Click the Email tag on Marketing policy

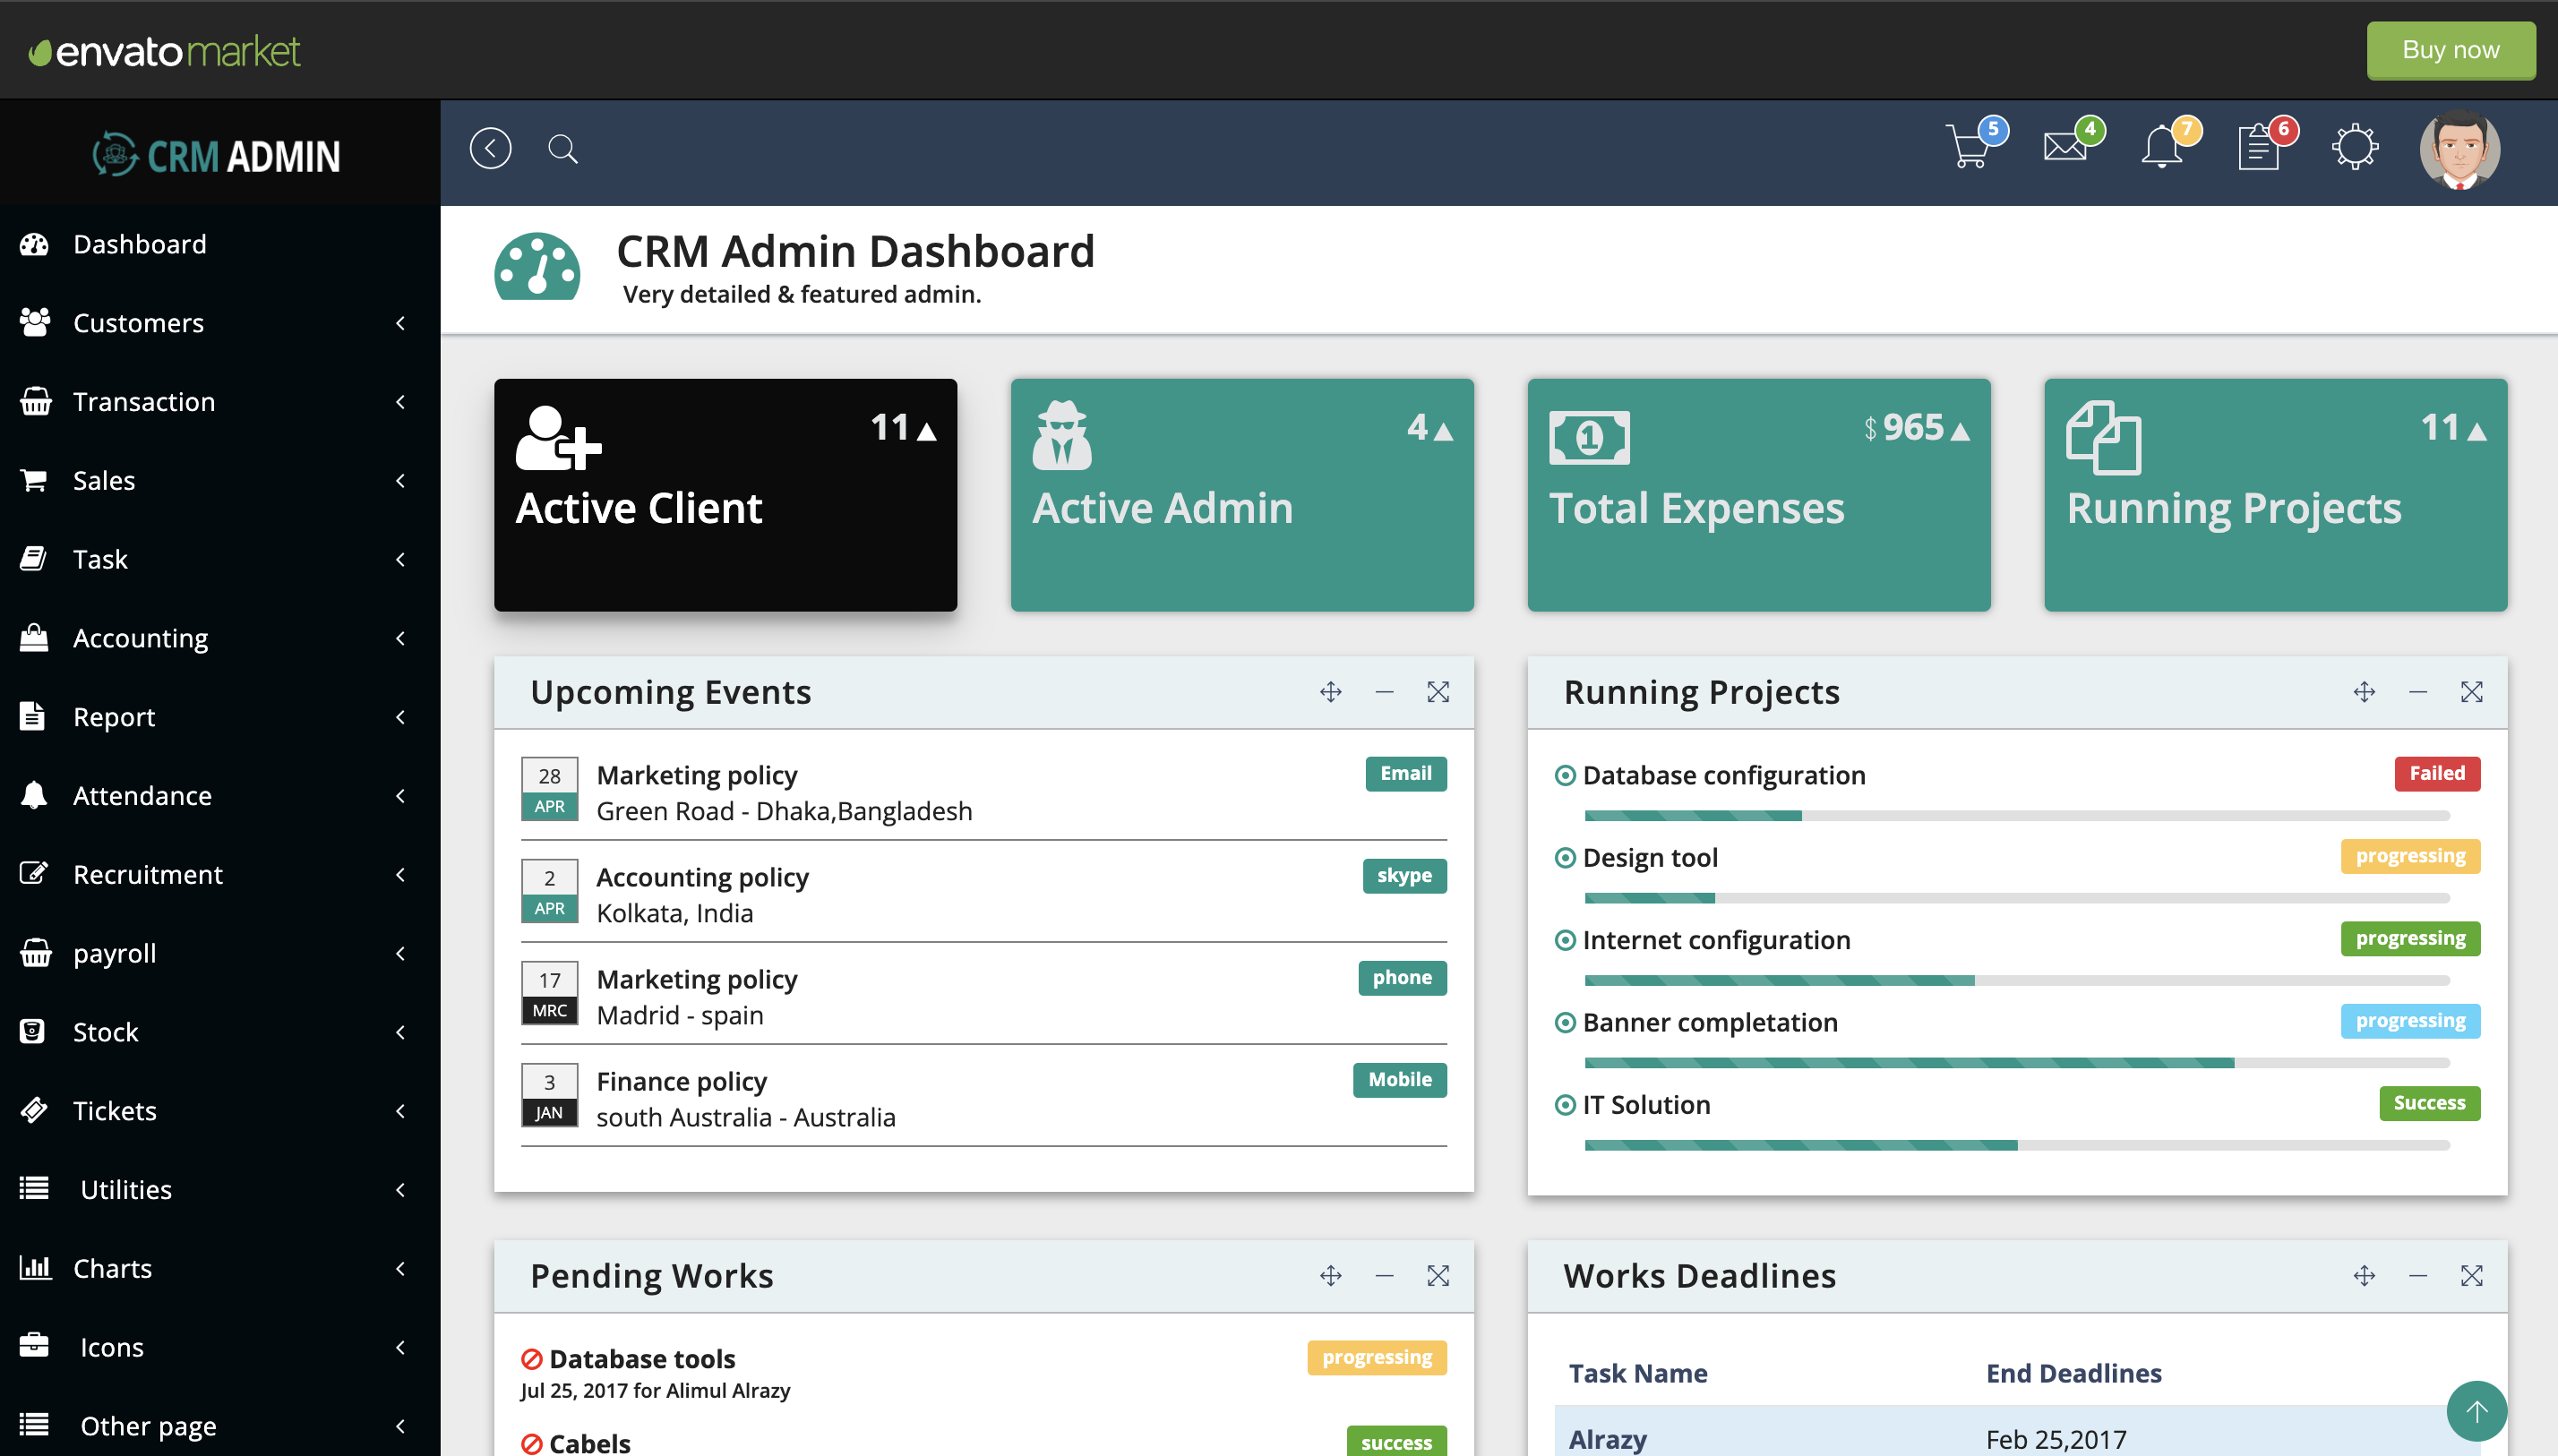coord(1405,773)
